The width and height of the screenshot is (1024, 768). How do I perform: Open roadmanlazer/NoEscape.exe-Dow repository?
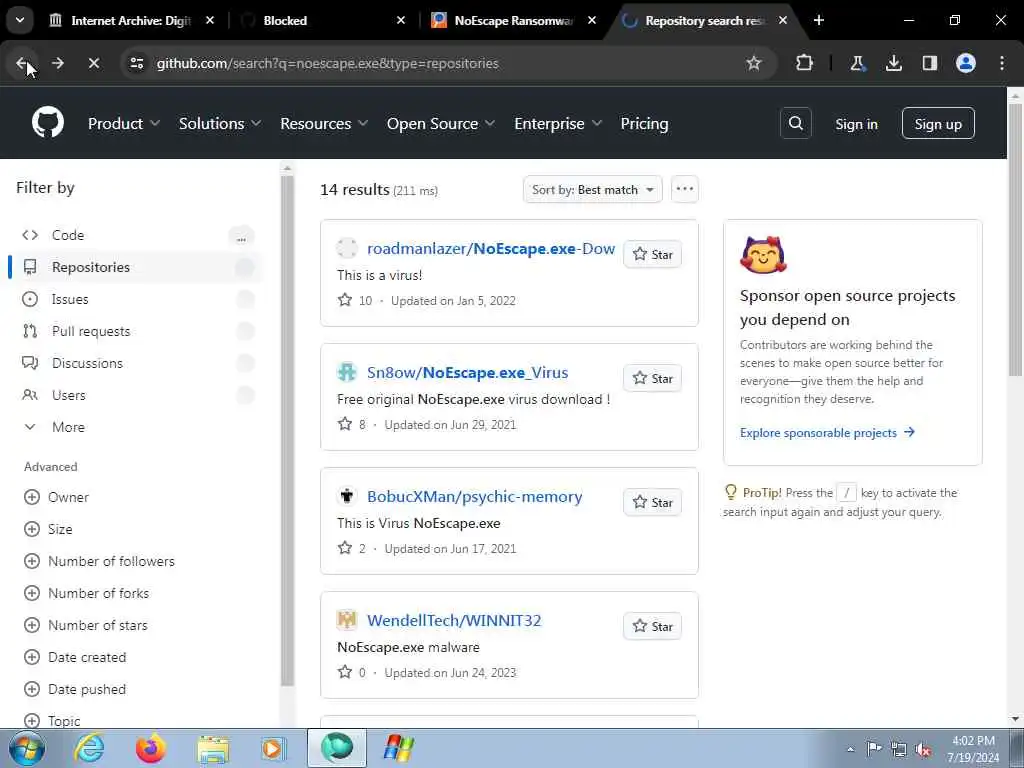click(x=490, y=249)
